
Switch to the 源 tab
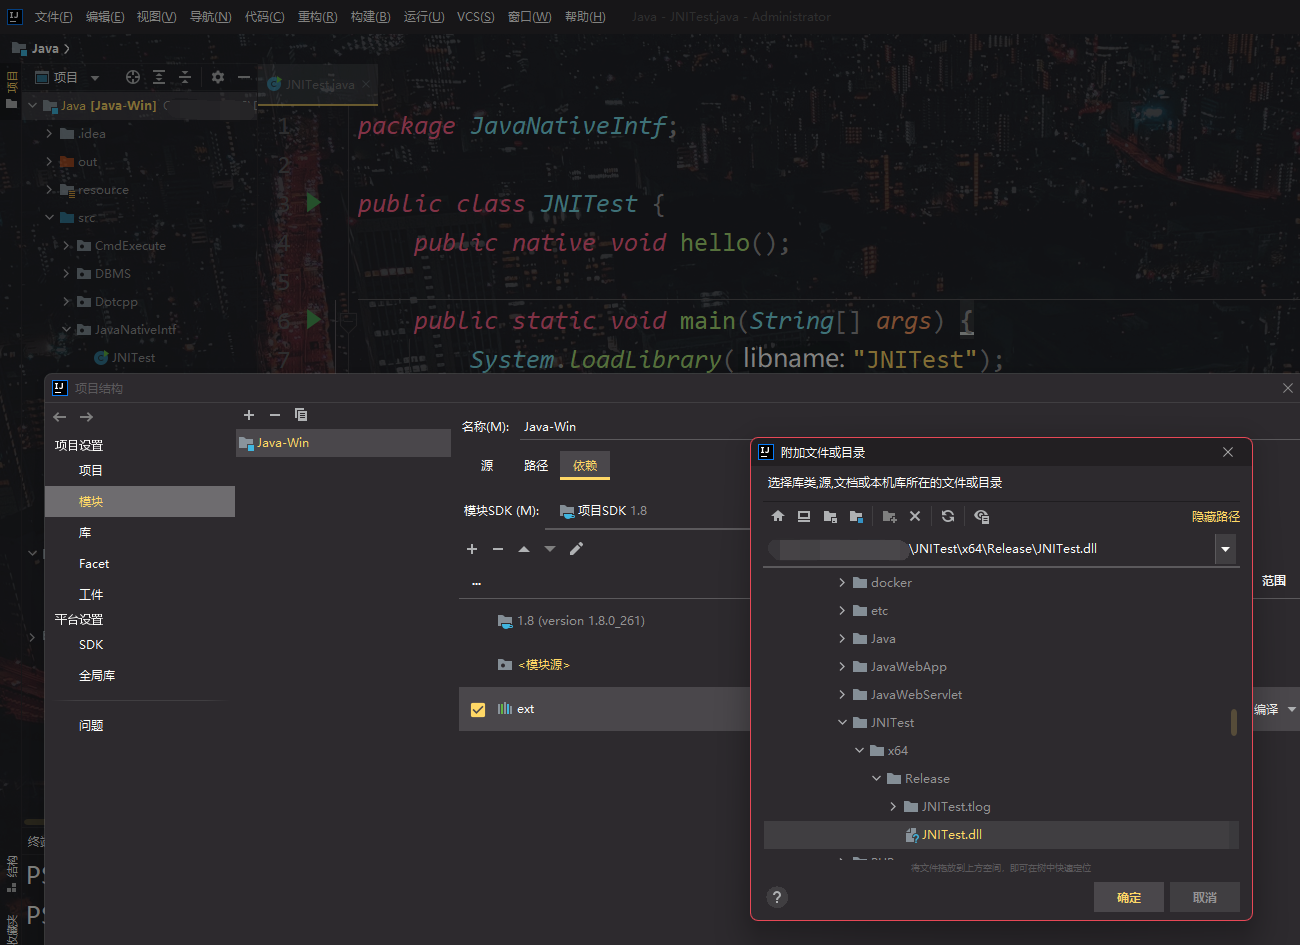click(x=487, y=465)
